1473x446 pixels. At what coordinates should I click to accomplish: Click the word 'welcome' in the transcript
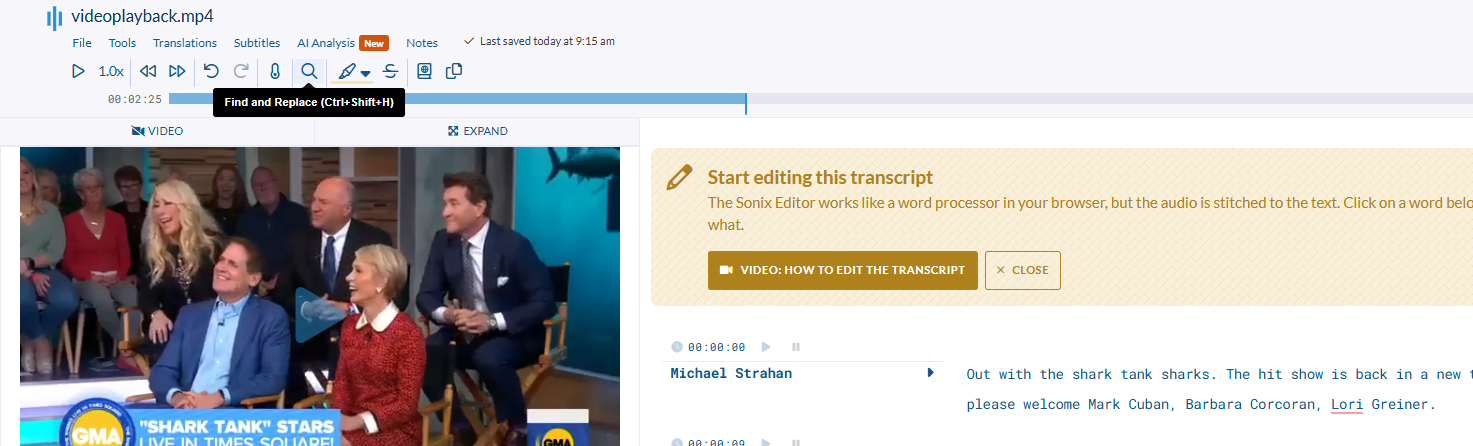[1053, 405]
